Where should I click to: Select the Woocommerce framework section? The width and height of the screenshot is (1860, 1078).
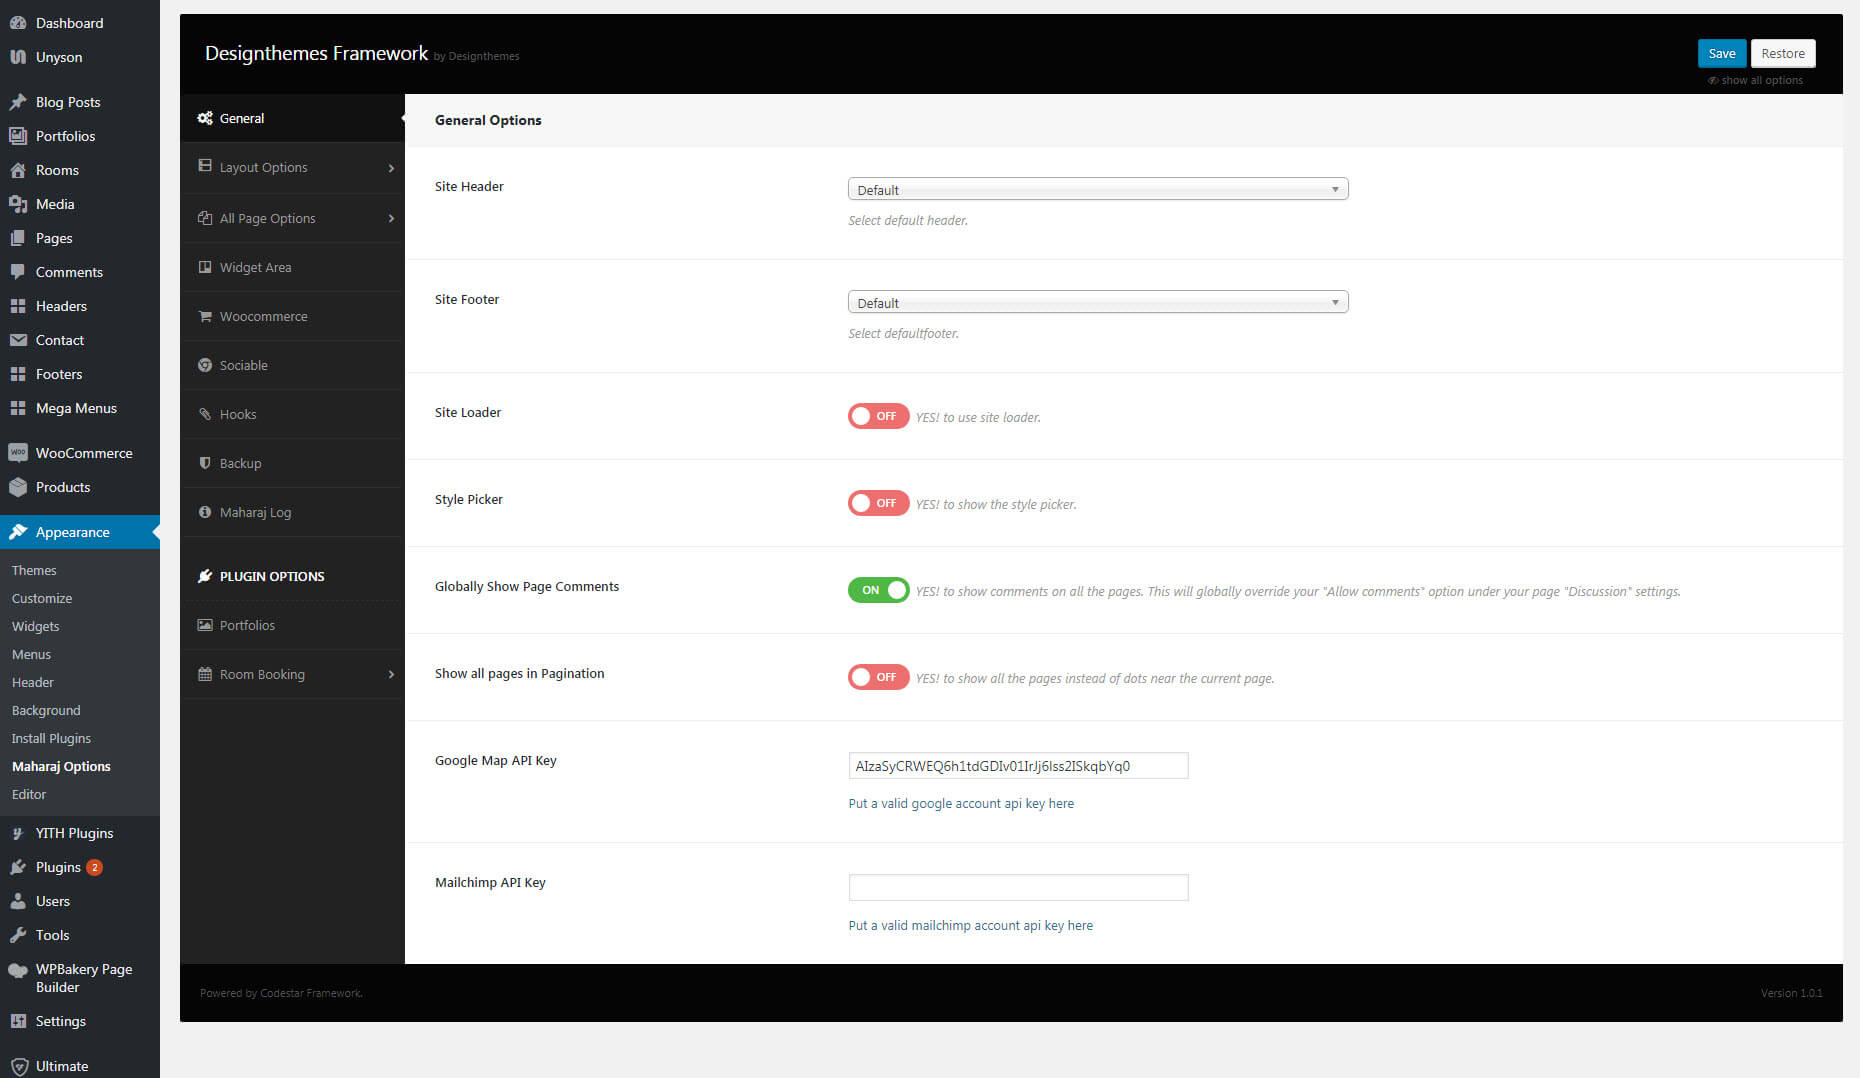click(263, 316)
